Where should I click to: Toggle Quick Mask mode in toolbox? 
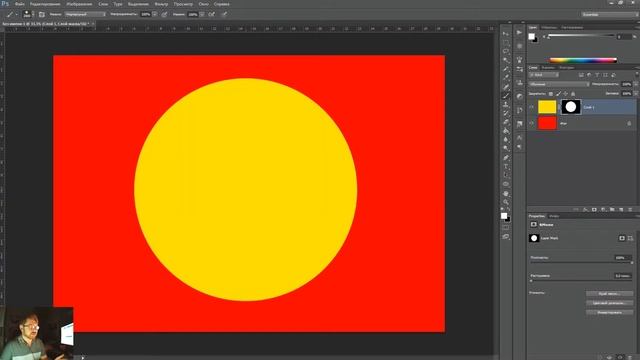(x=506, y=227)
